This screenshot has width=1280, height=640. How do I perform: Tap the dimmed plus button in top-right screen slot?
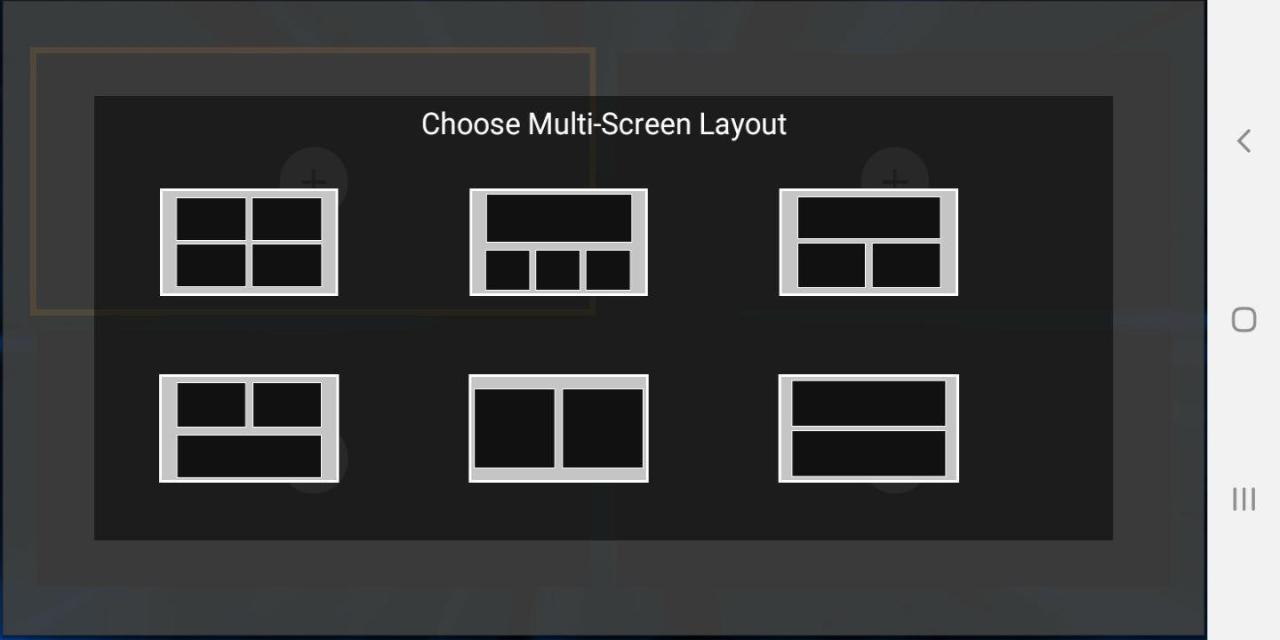895,172
